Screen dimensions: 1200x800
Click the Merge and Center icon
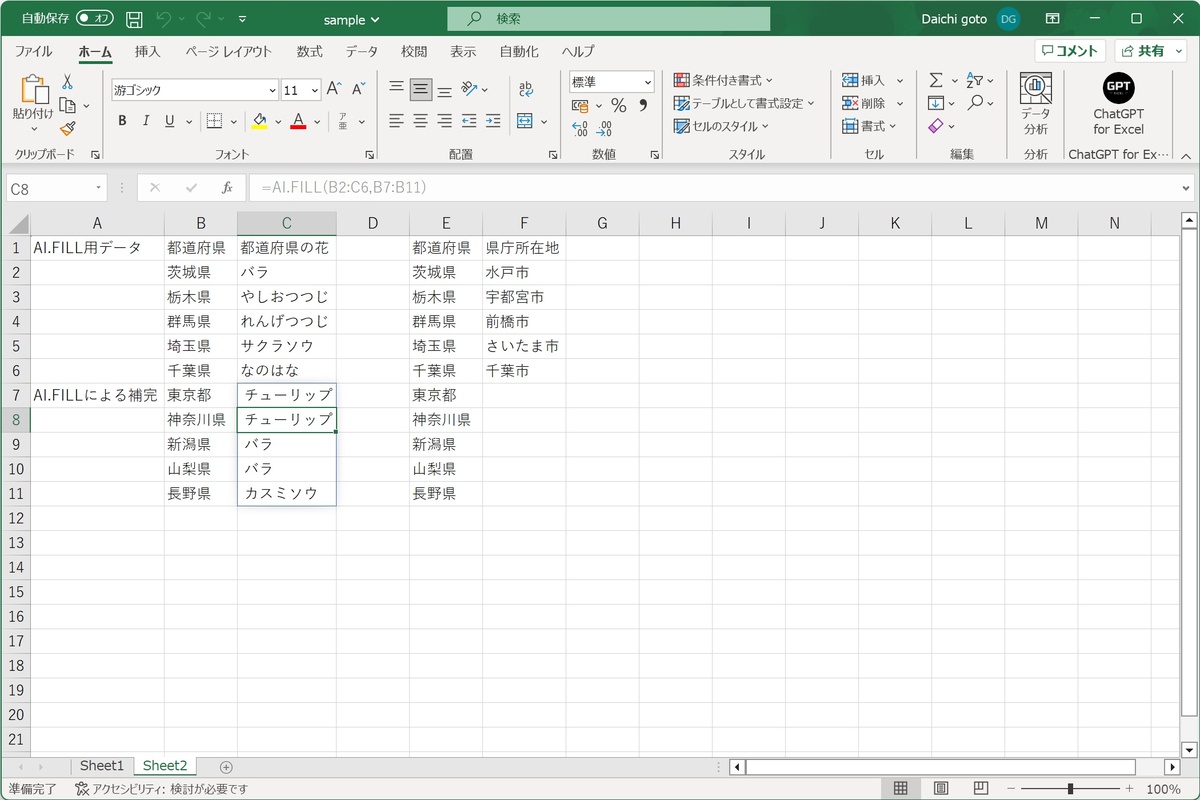point(525,121)
